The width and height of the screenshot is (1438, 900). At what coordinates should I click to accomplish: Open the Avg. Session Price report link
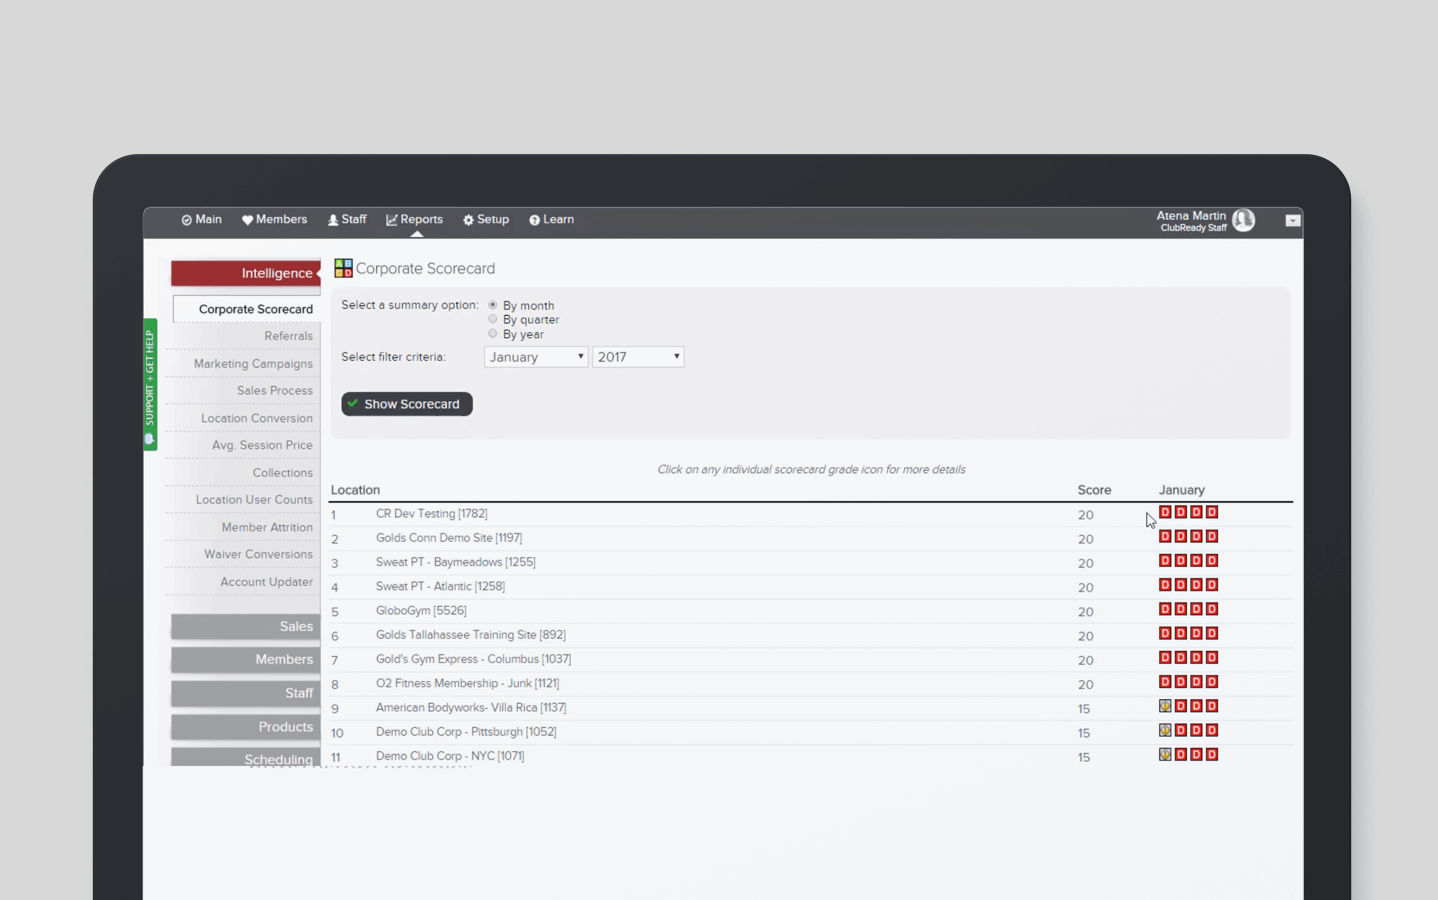coord(262,445)
